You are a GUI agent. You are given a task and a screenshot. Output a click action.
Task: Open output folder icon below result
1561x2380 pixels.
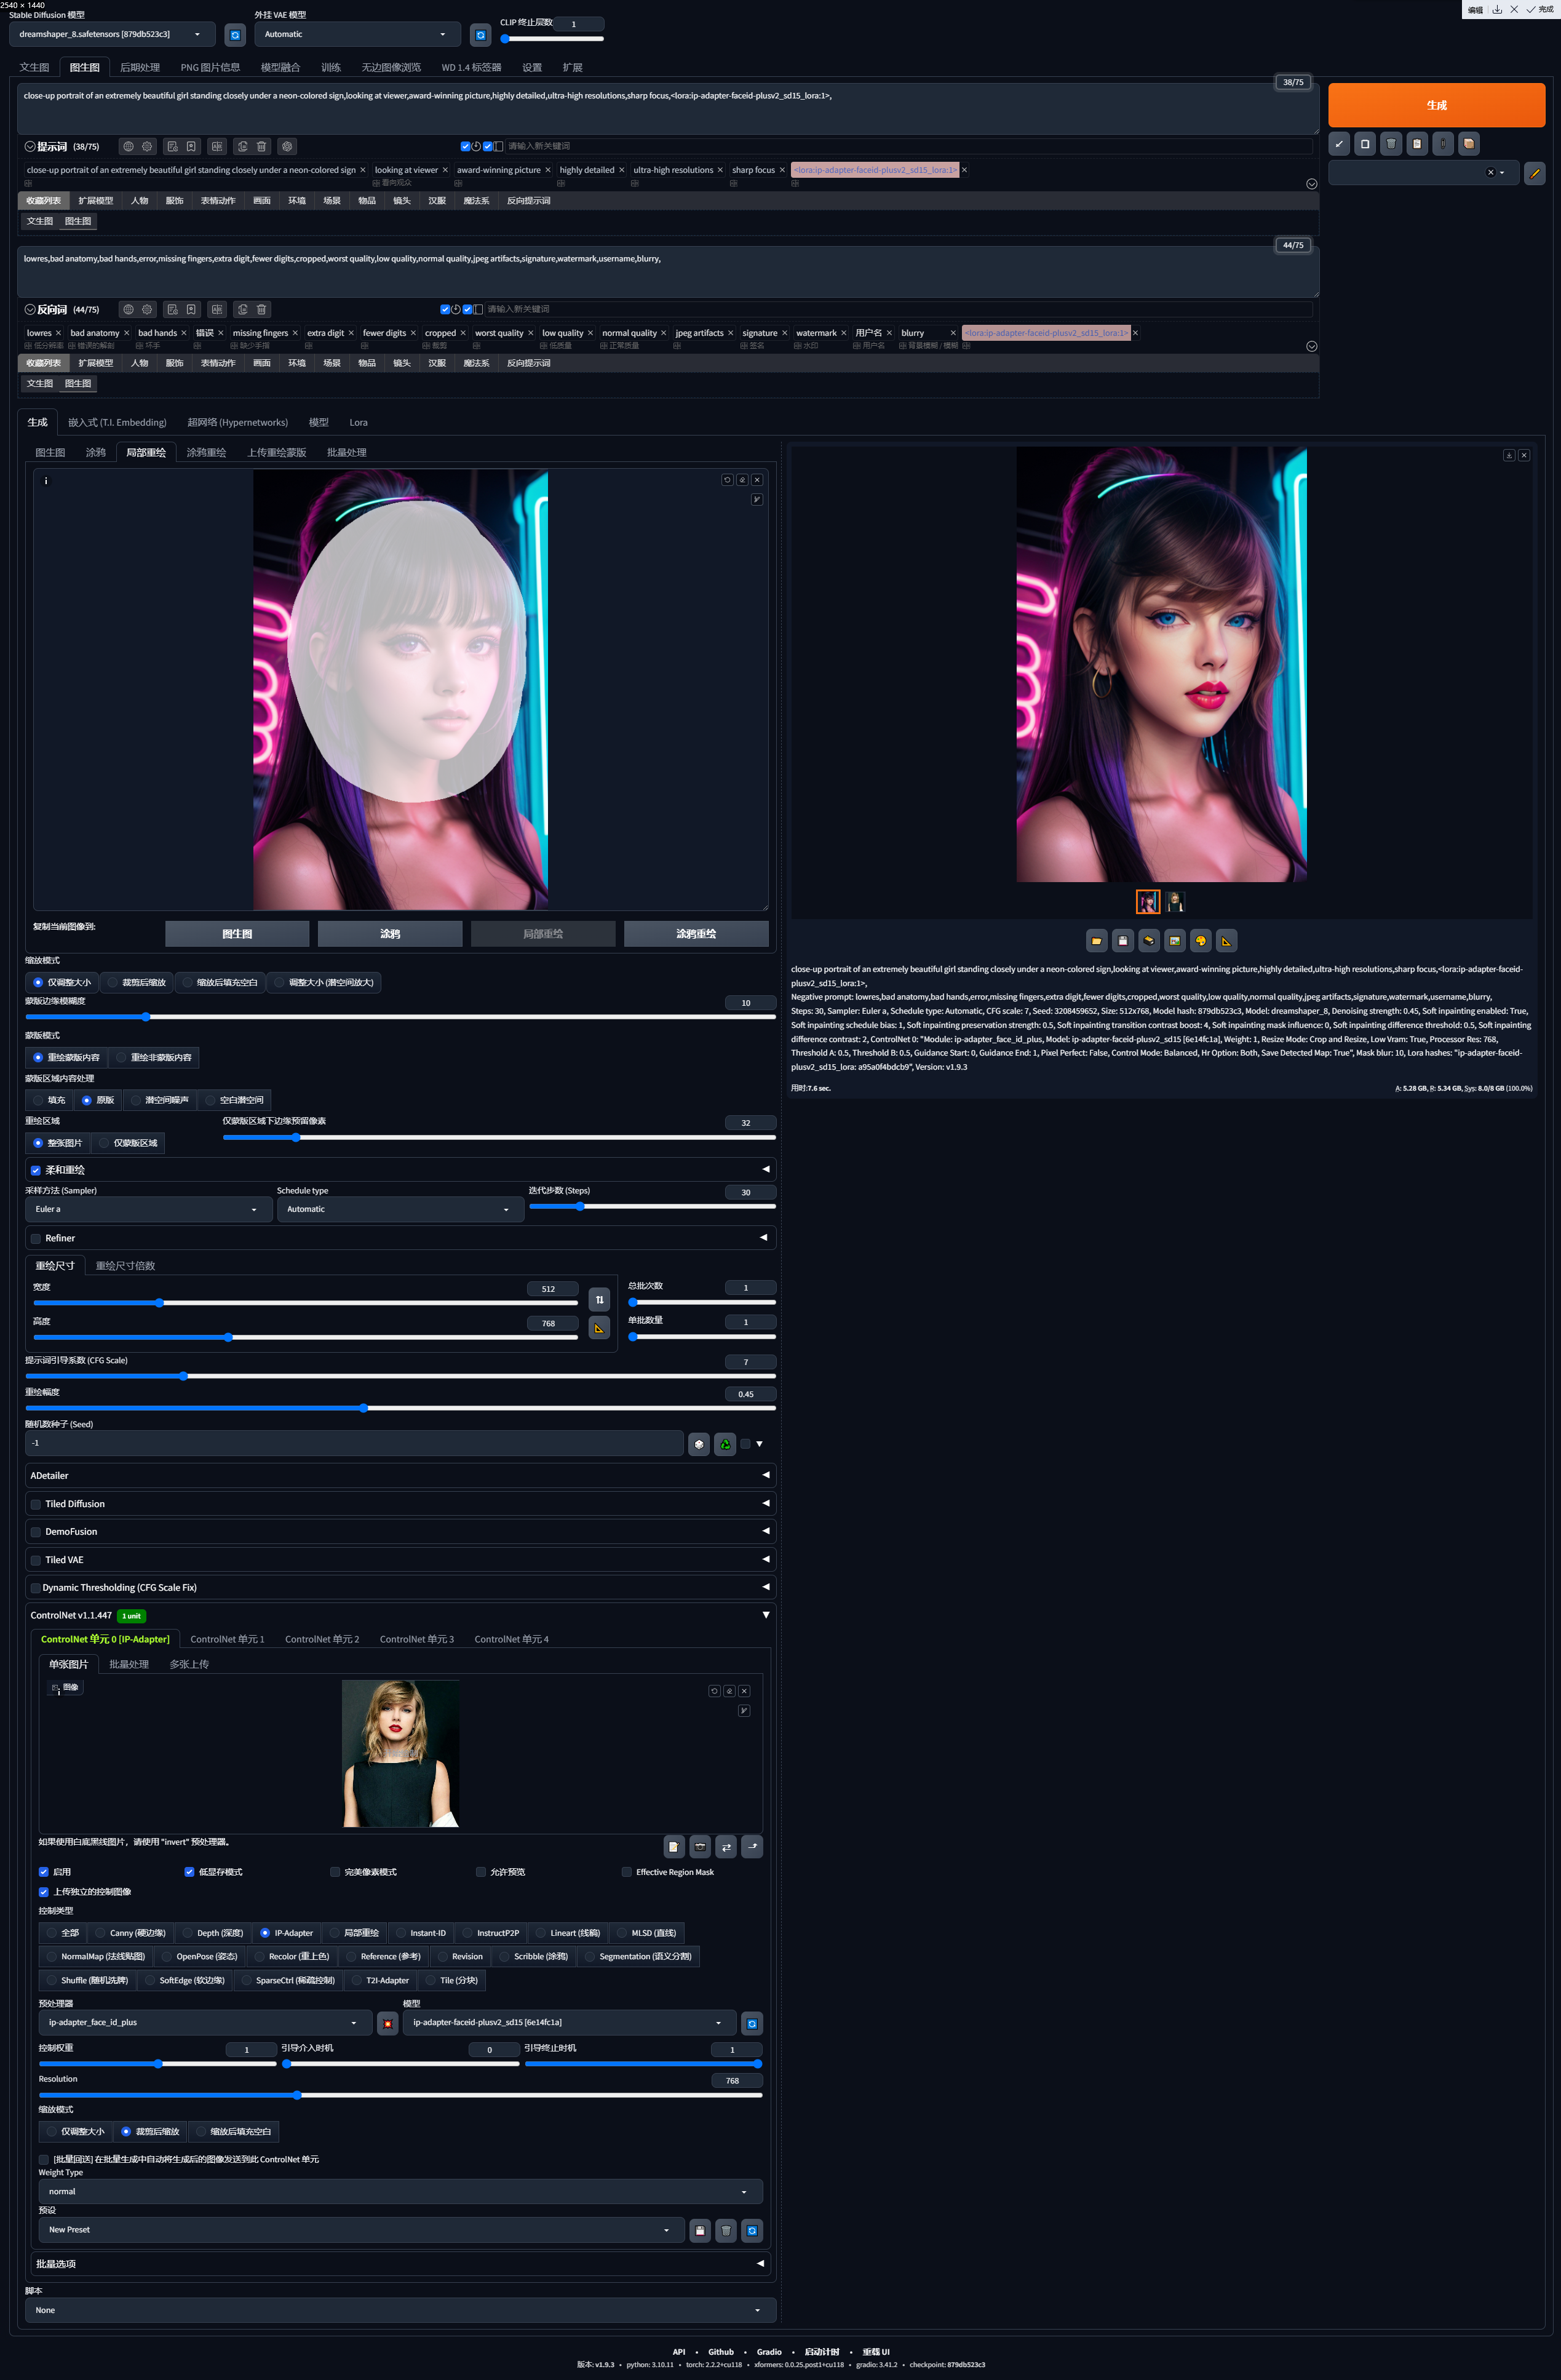pyautogui.click(x=1096, y=940)
